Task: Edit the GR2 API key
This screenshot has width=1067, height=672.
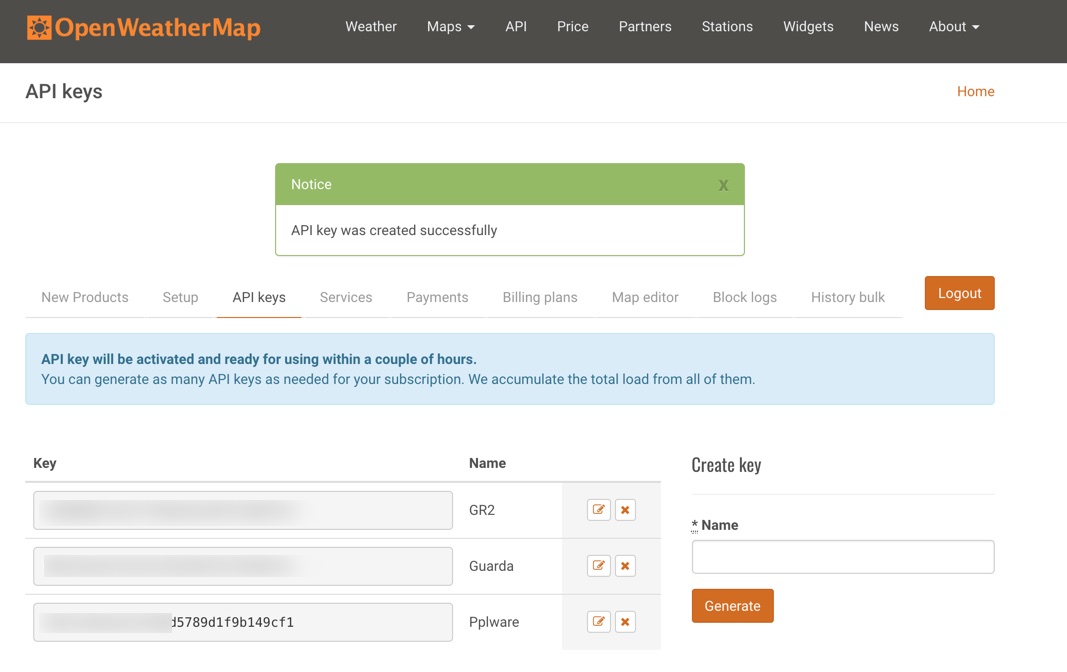Action: 598,510
